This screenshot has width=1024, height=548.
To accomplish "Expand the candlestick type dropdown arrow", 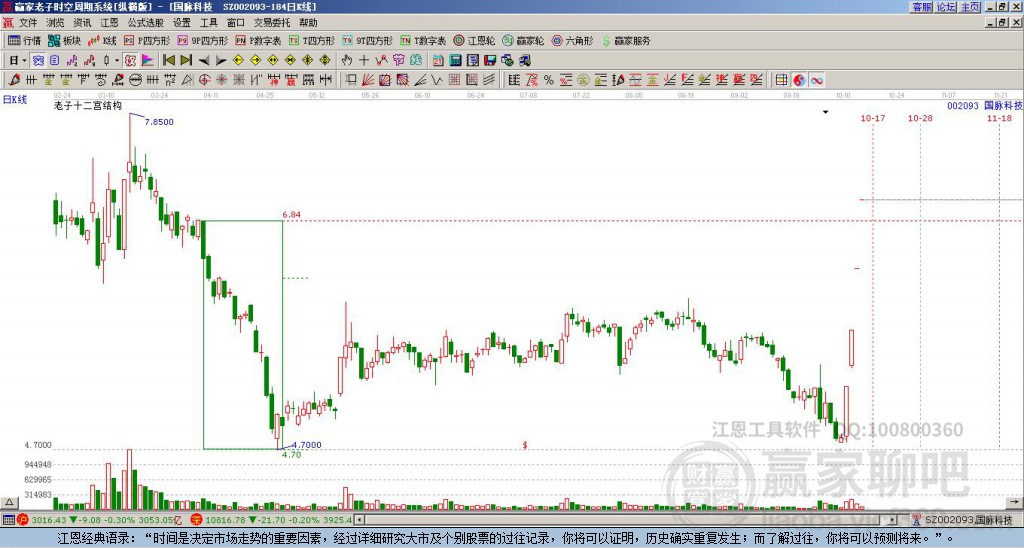I will point(117,61).
